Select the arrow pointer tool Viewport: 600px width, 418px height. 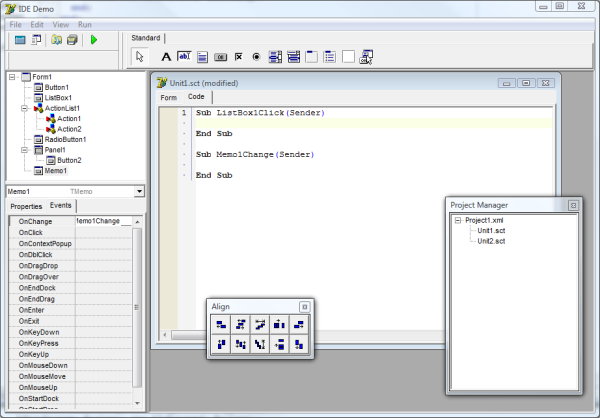coord(140,57)
